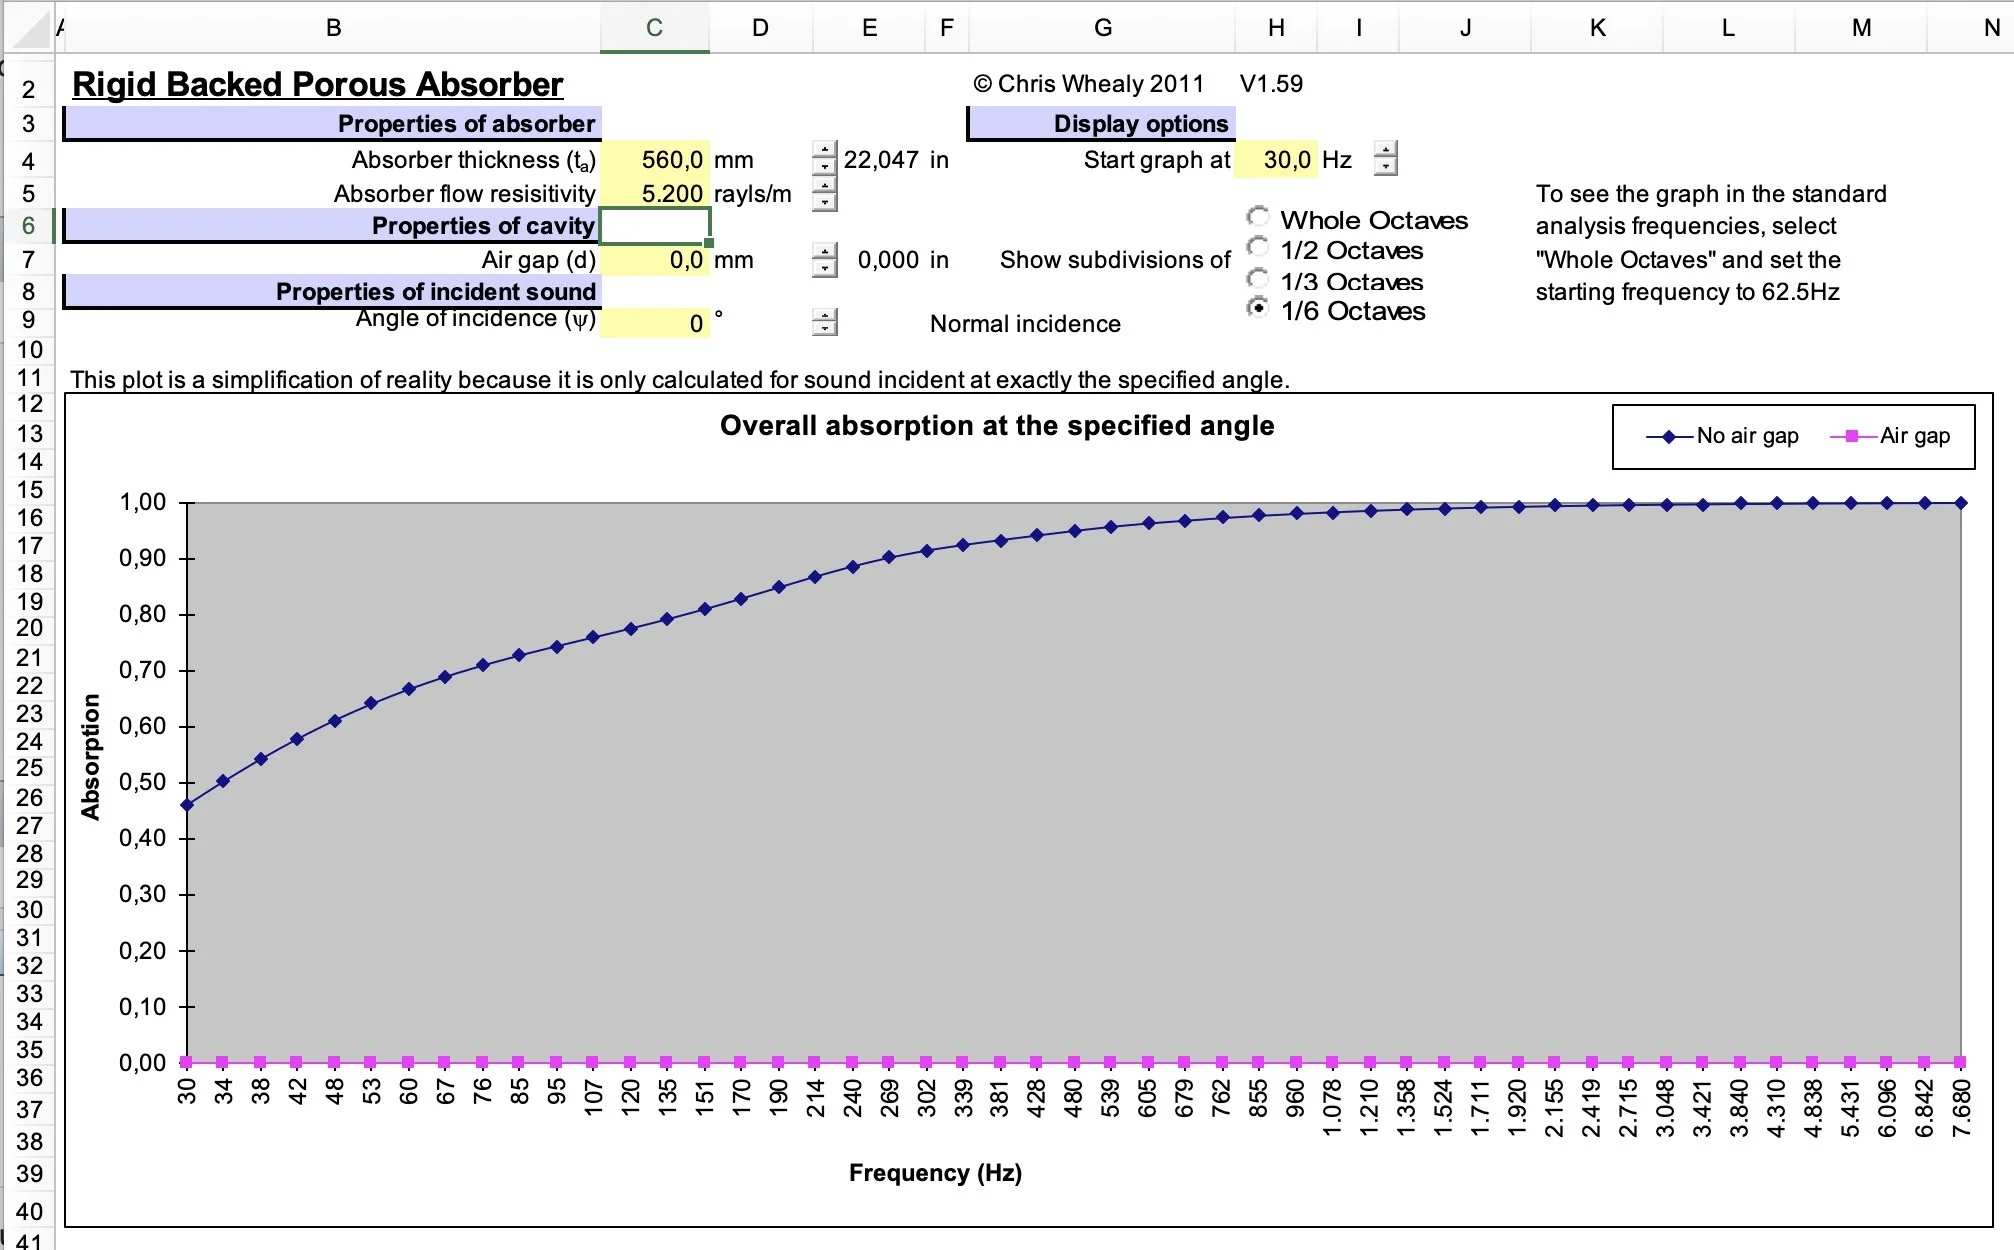Click the air gap spinner control
2014x1250 pixels.
click(x=824, y=260)
